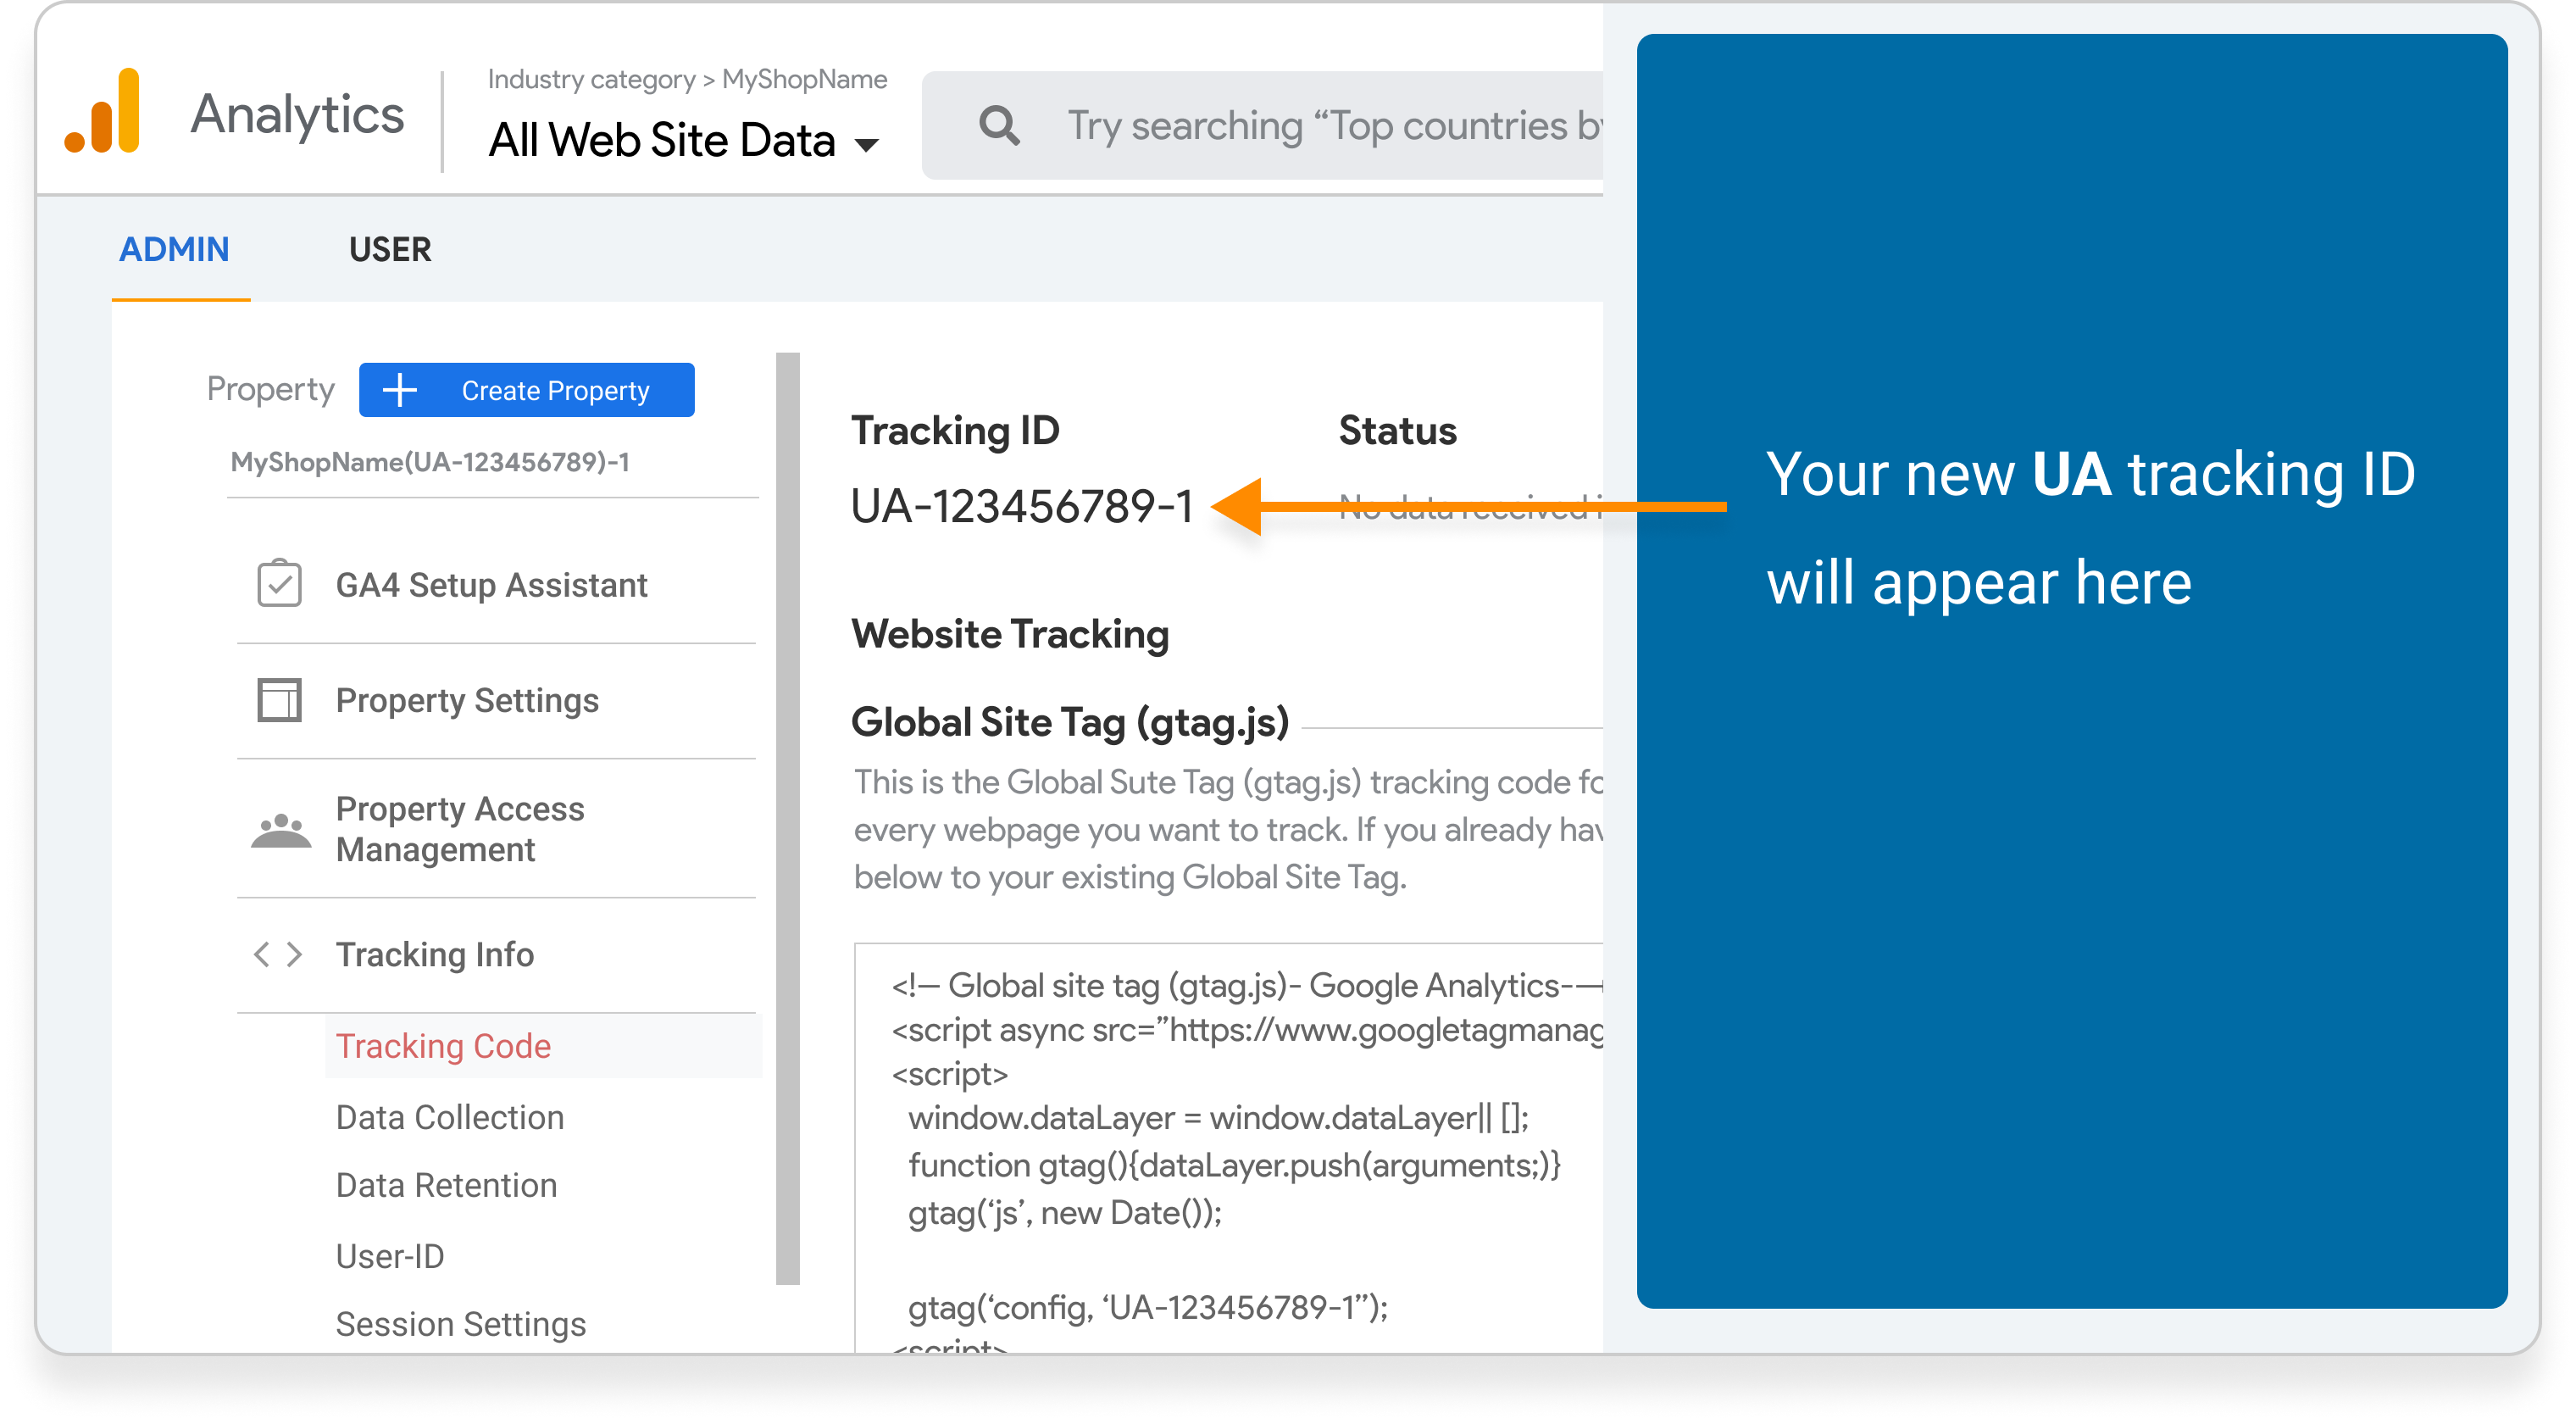Select the Tracking Code menu item
2576x1424 pixels.
pos(543,1046)
